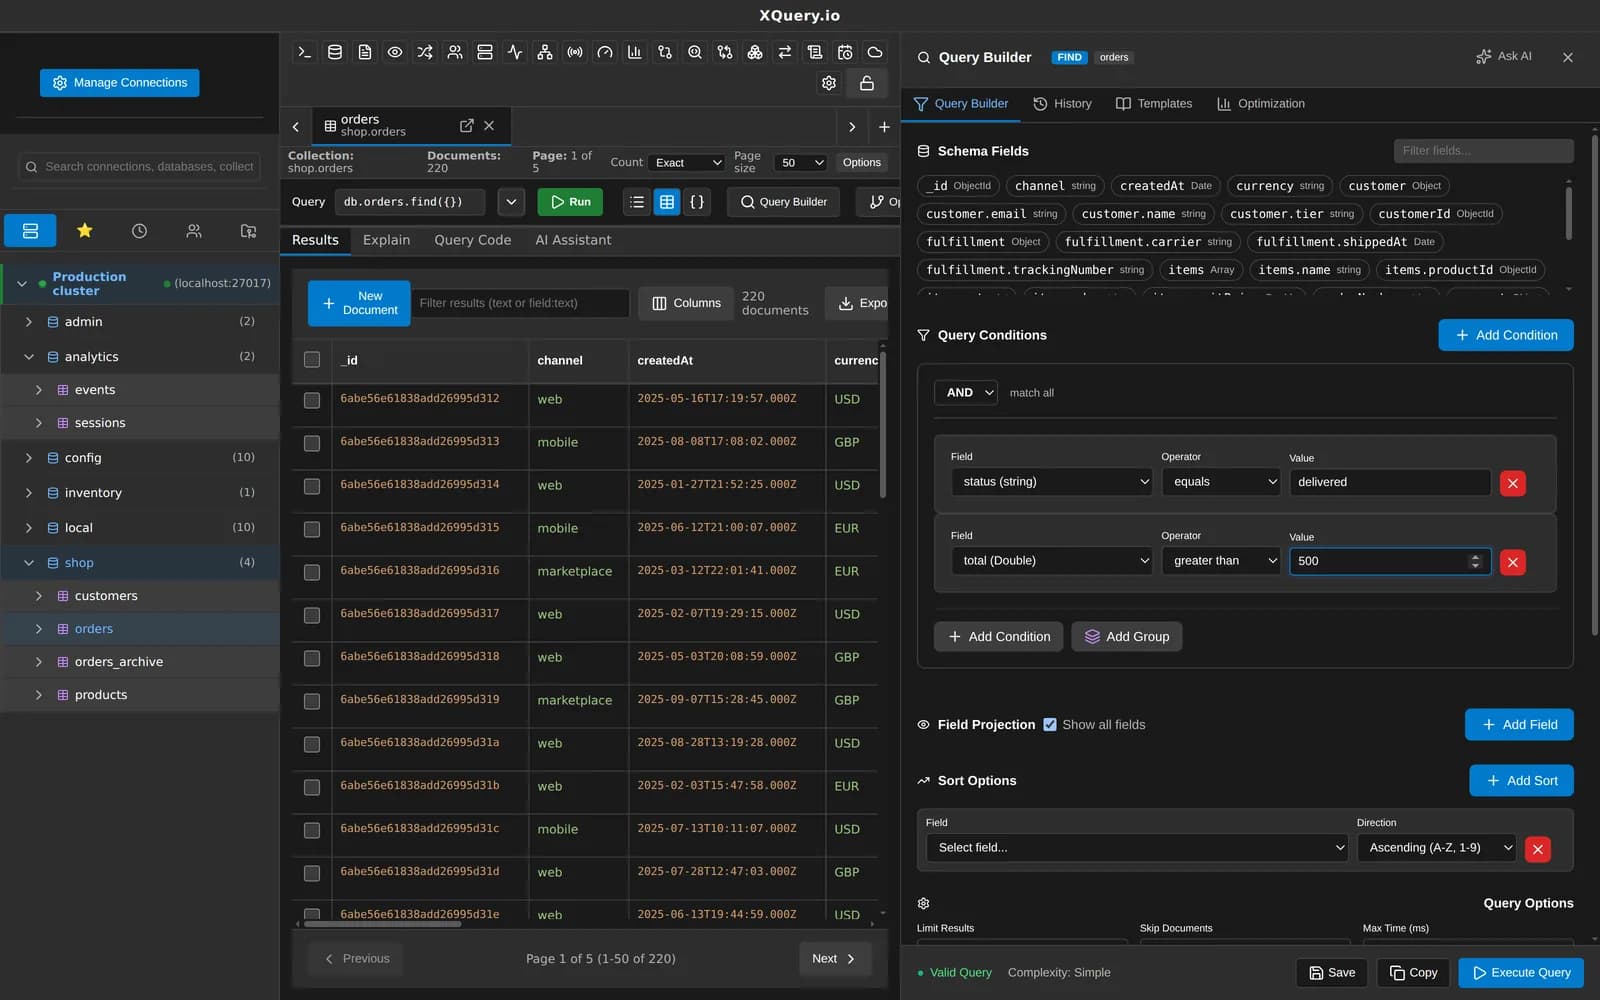
Task: Remove the status equals delivered condition
Action: [1513, 483]
